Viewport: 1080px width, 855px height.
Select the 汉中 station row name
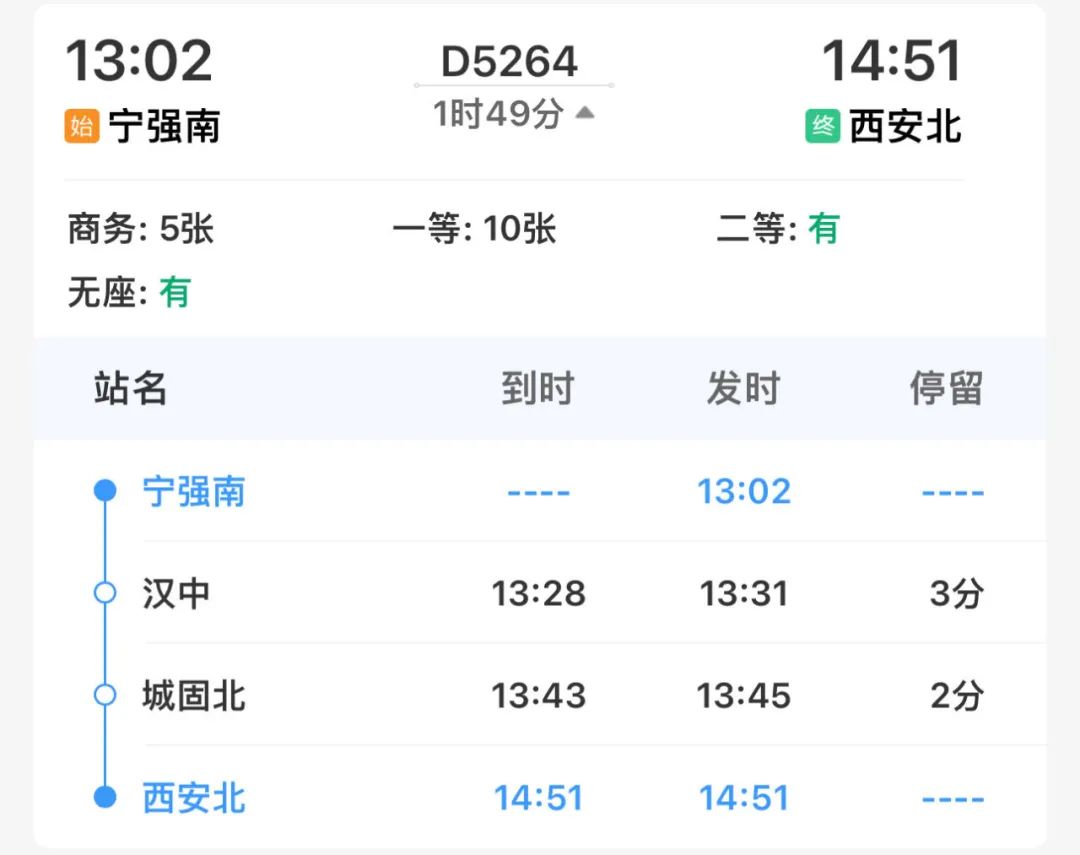(x=176, y=593)
